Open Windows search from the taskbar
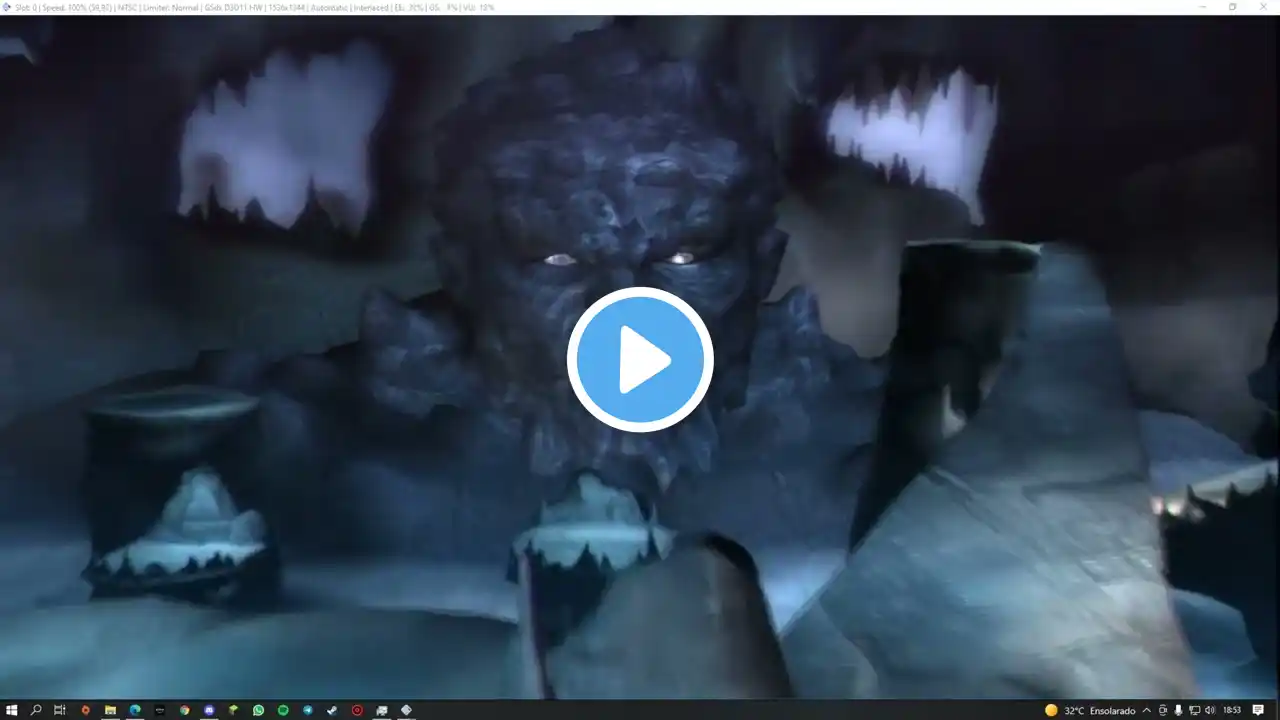 click(x=36, y=710)
